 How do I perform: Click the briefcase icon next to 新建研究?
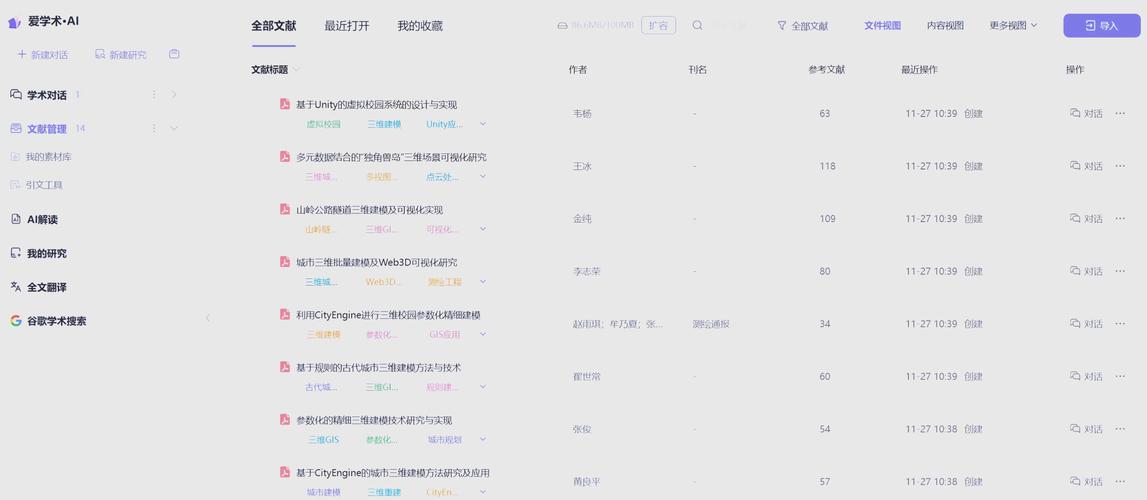(174, 54)
